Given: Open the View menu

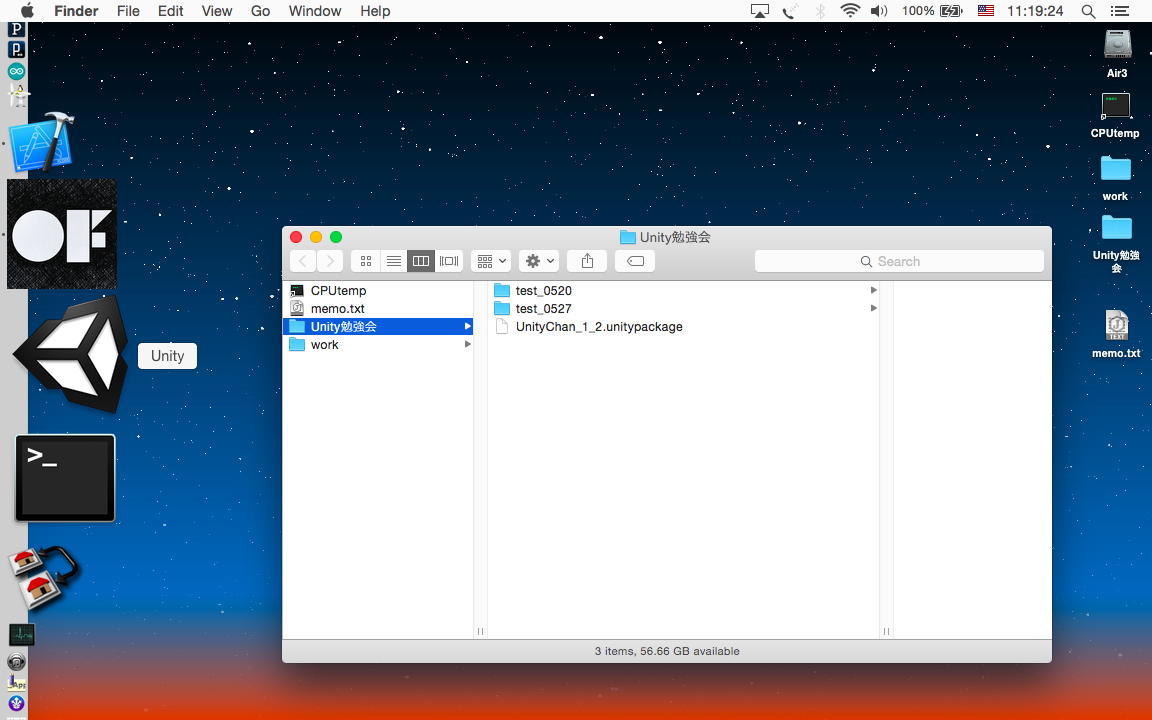Looking at the screenshot, I should coord(217,11).
